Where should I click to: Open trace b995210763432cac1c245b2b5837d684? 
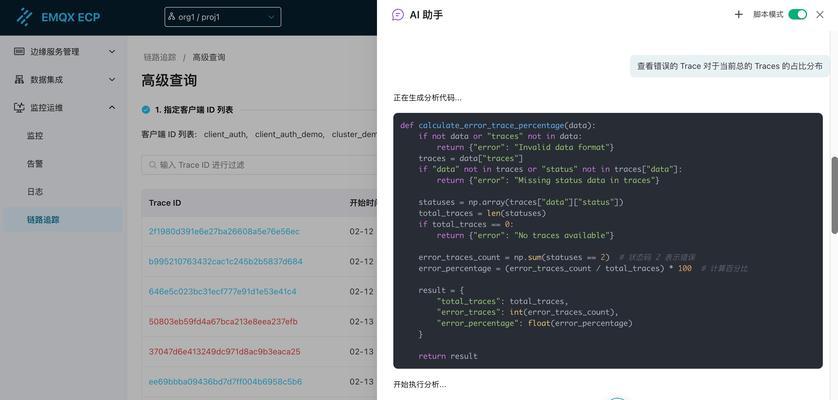pyautogui.click(x=226, y=261)
